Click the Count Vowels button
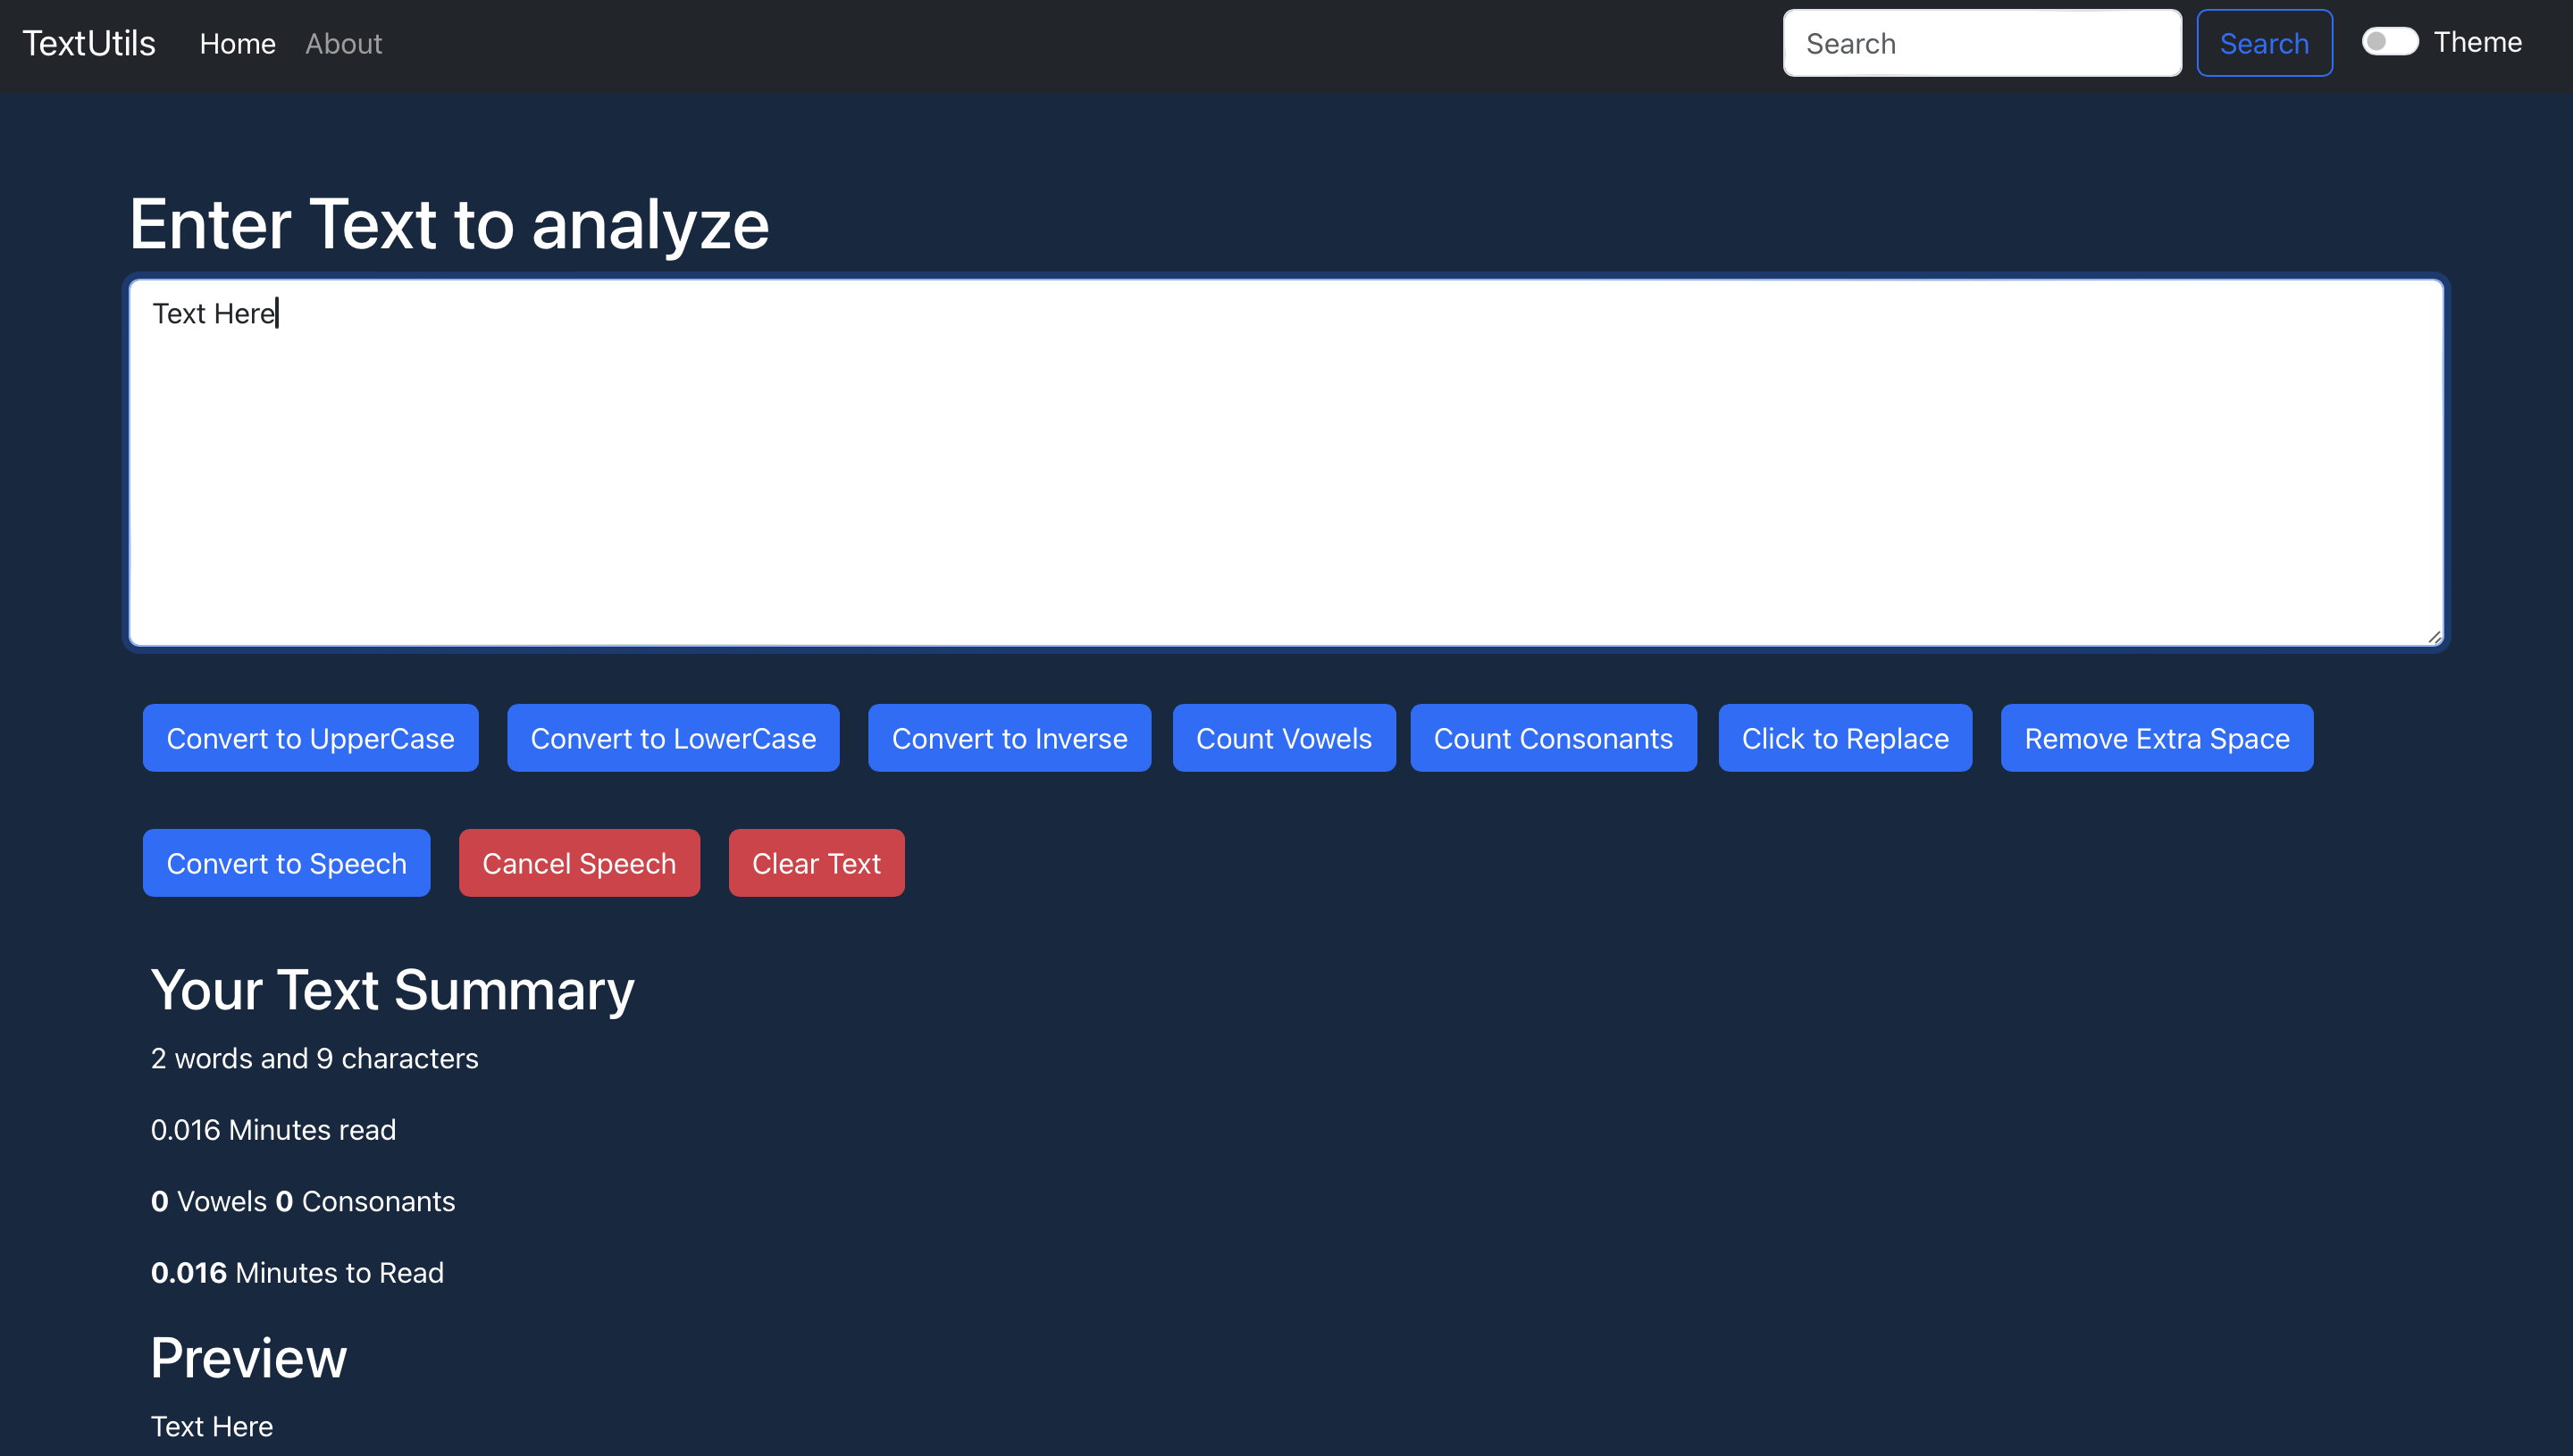This screenshot has height=1456, width=2573. point(1283,739)
